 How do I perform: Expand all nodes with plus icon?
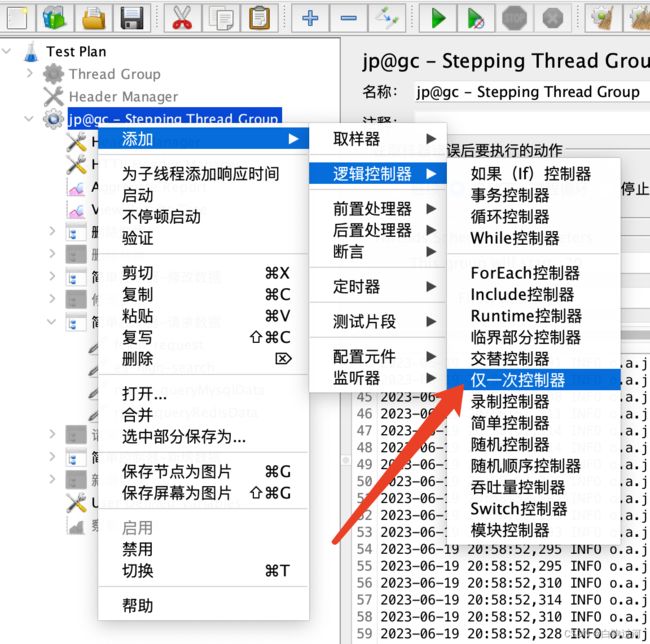310,18
